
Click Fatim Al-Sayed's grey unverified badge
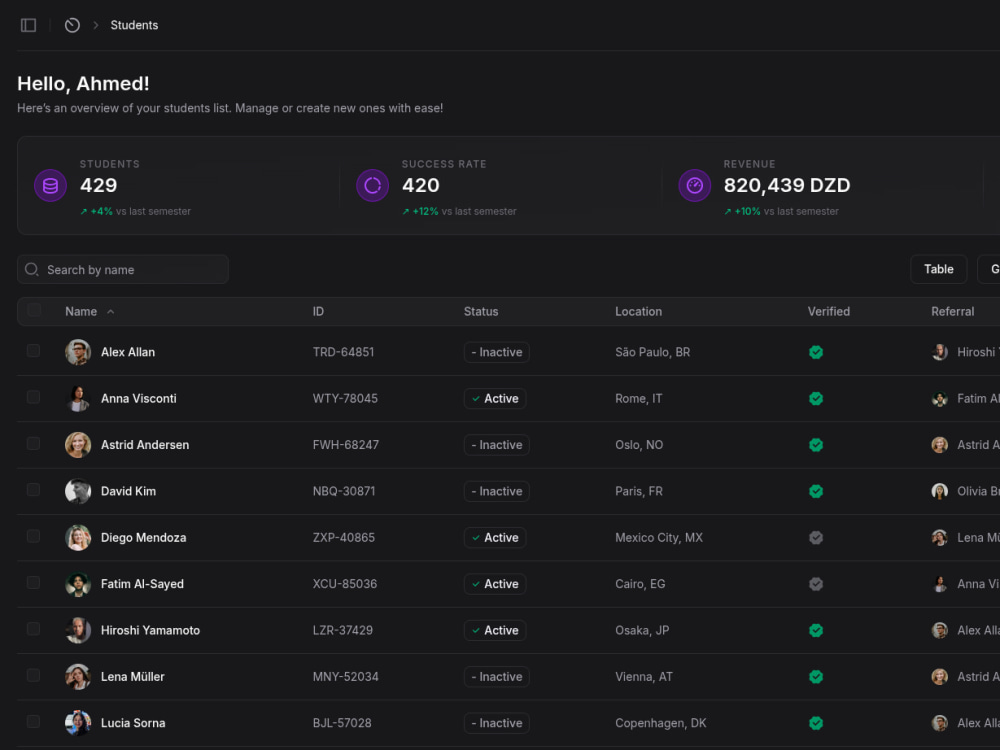tap(816, 584)
